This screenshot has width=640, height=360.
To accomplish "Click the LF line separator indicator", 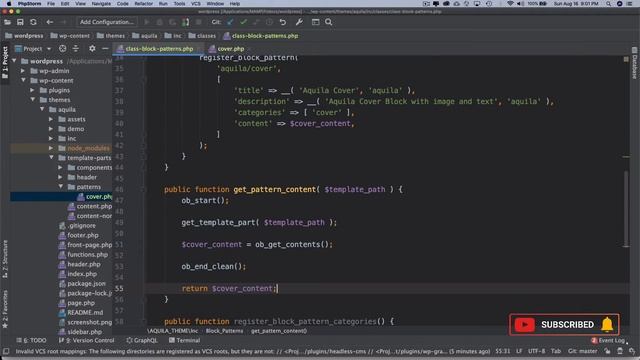I will (519, 351).
